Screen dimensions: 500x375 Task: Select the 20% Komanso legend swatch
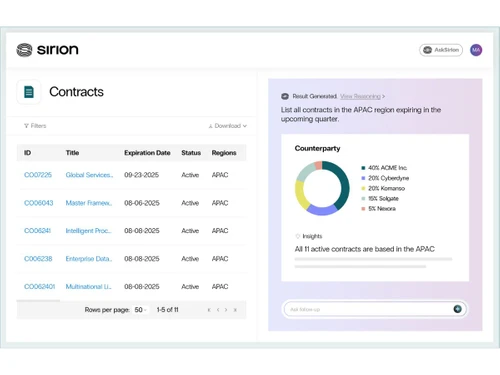tap(363, 188)
